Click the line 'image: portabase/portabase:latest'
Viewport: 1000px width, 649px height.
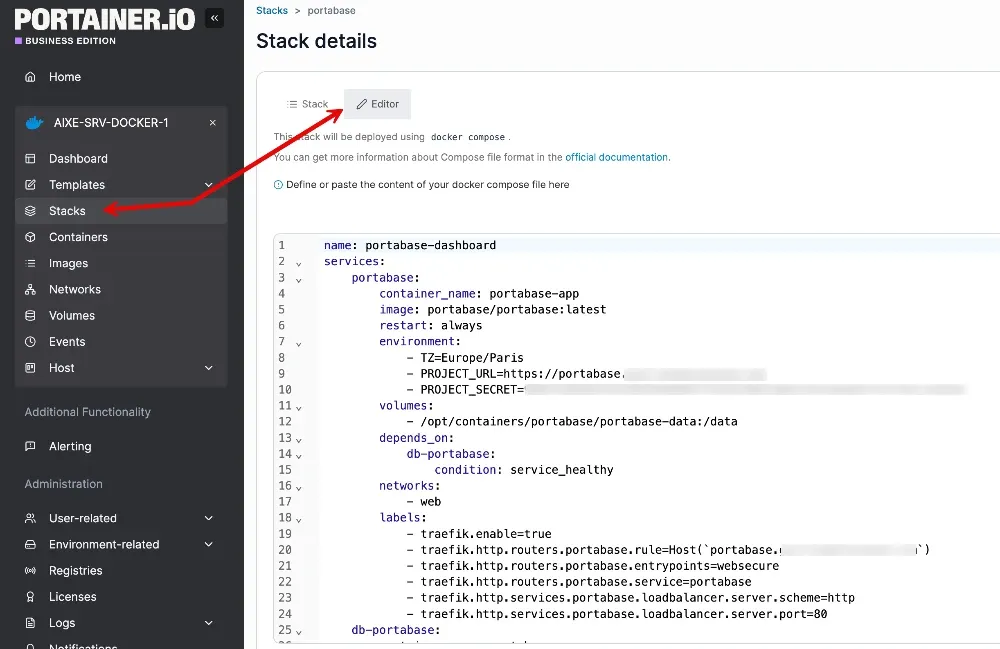coord(492,309)
